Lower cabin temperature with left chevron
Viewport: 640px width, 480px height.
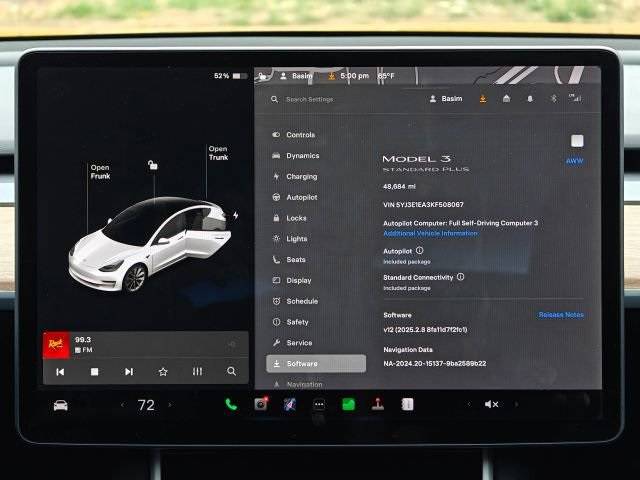122,405
